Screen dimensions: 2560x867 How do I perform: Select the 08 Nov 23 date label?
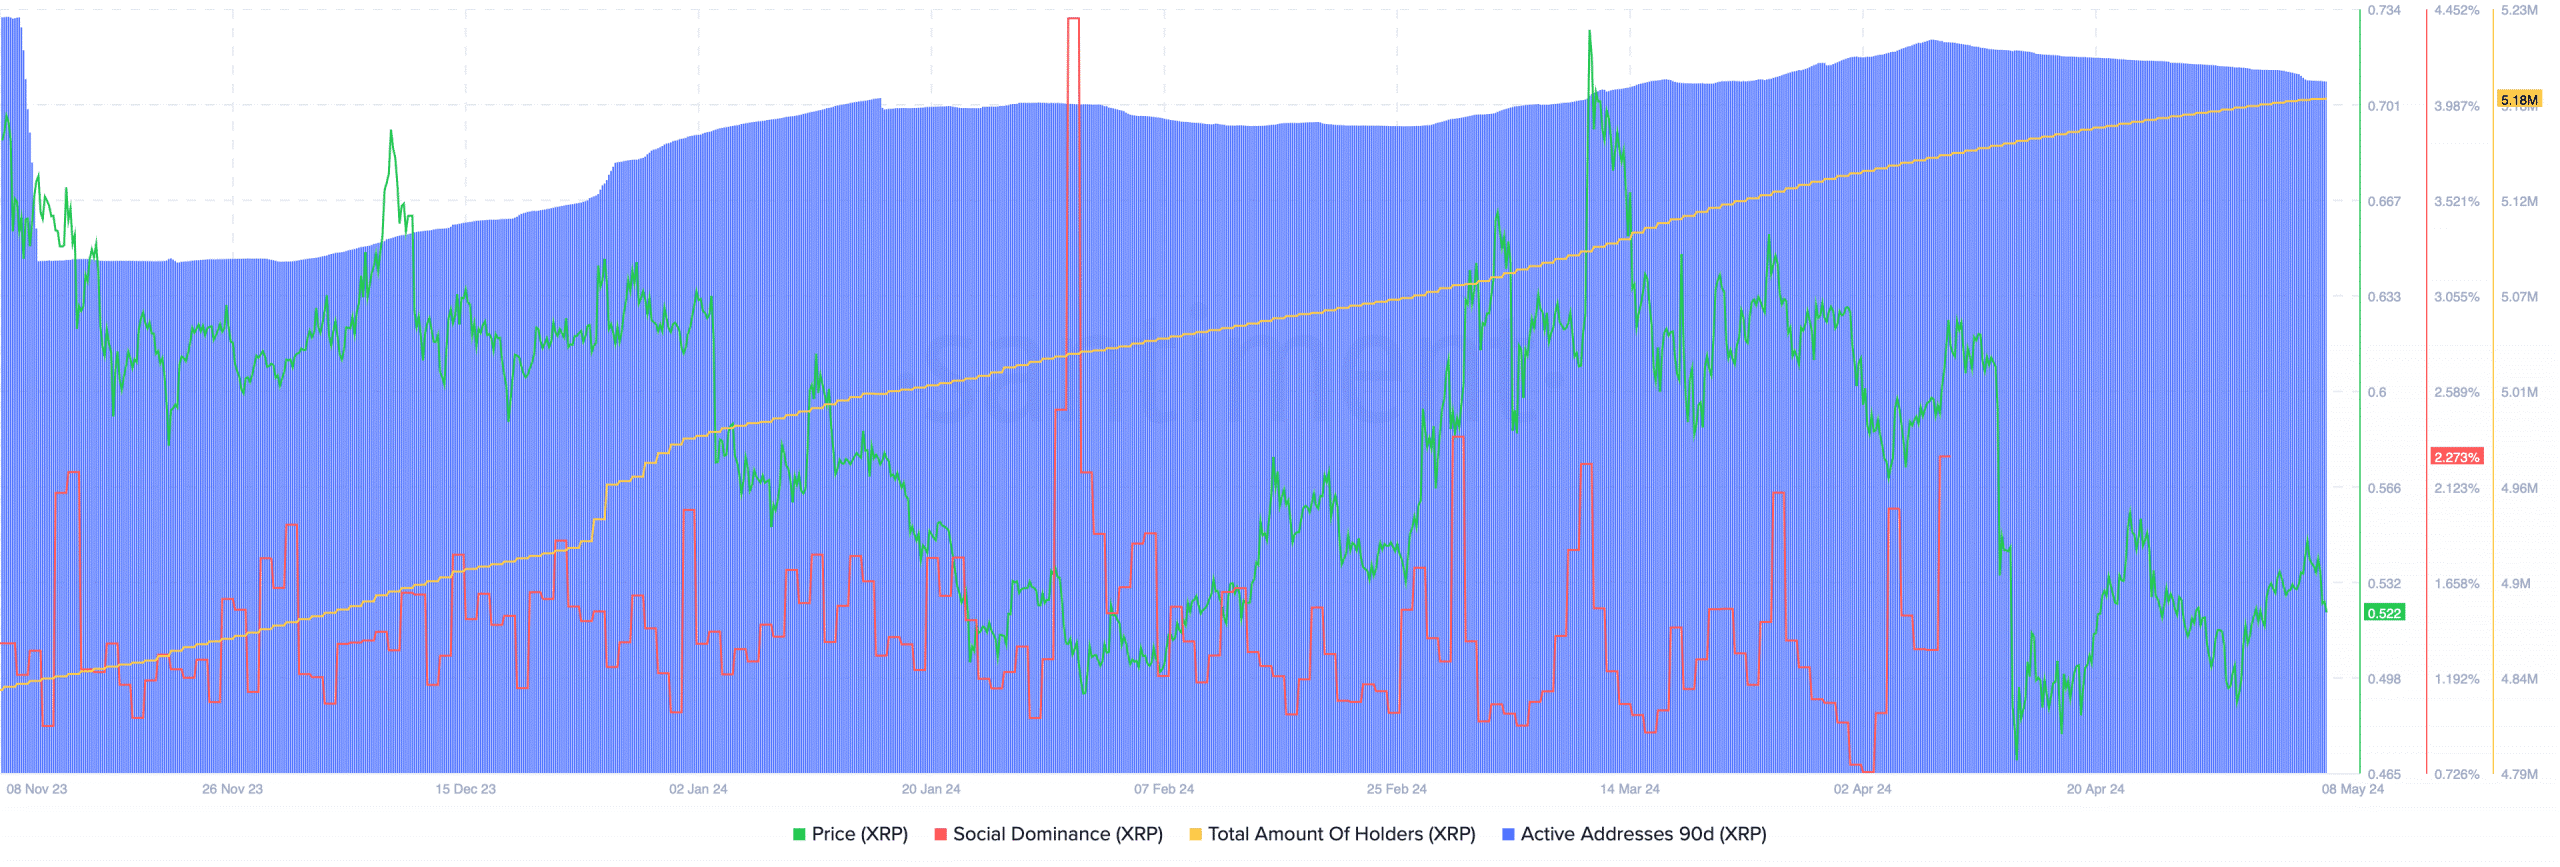(x=37, y=790)
